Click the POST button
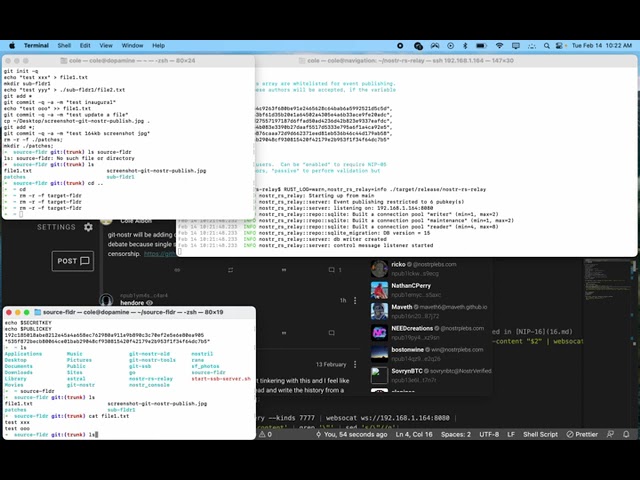This screenshot has width=640, height=480. (73, 261)
